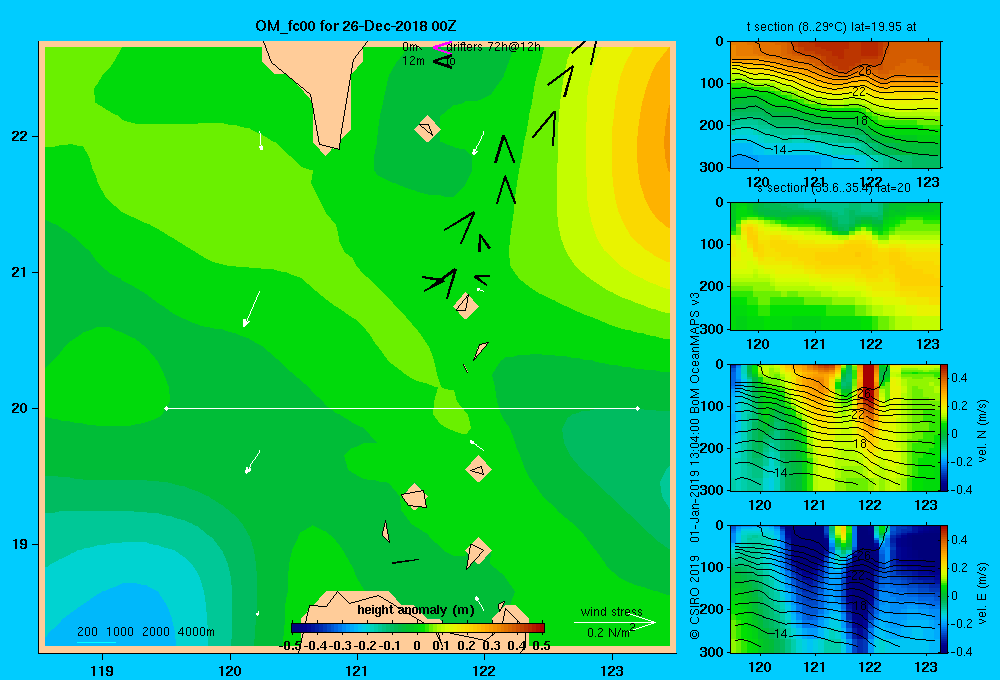
Task: Open the eastward velocity section plot
Action: click(x=835, y=589)
